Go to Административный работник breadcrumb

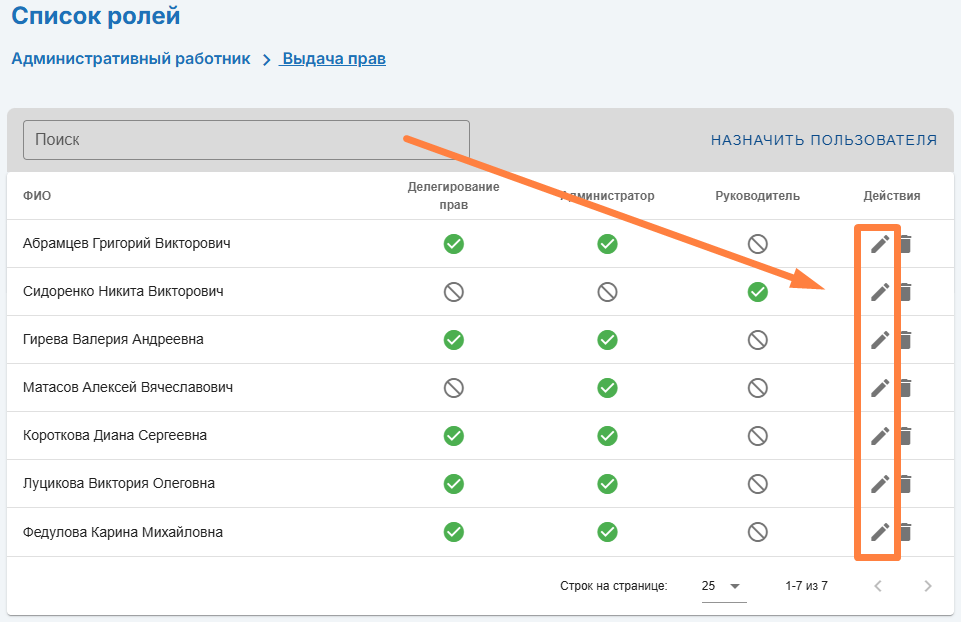(131, 59)
